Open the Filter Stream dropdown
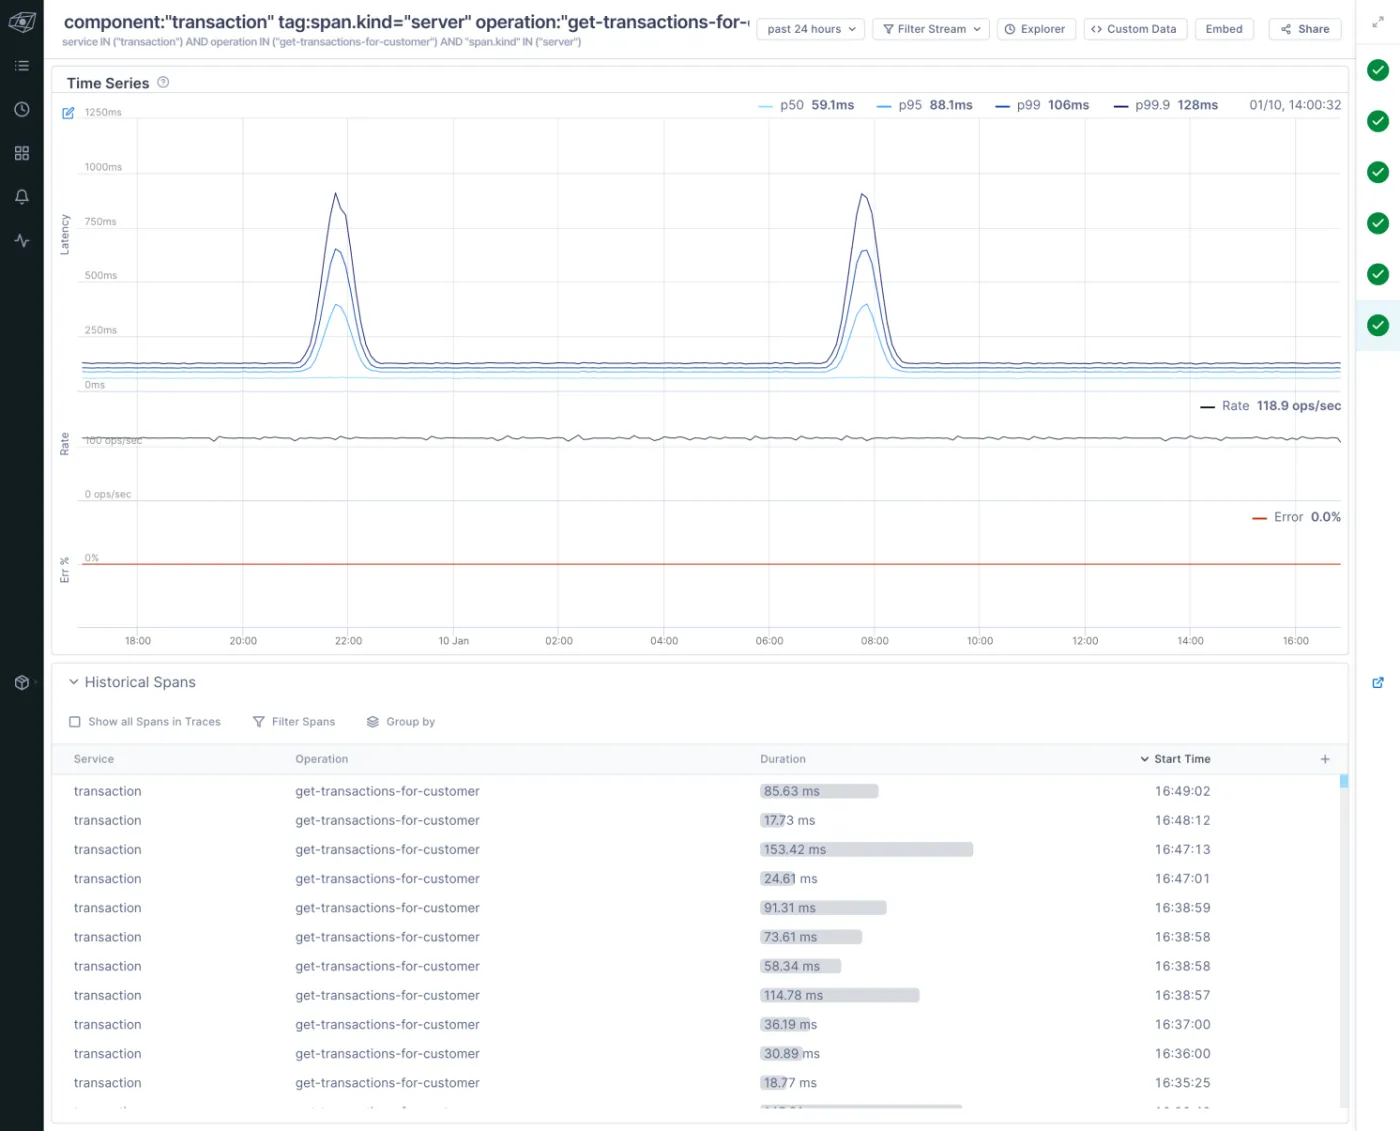Viewport: 1400px width, 1131px height. (931, 29)
